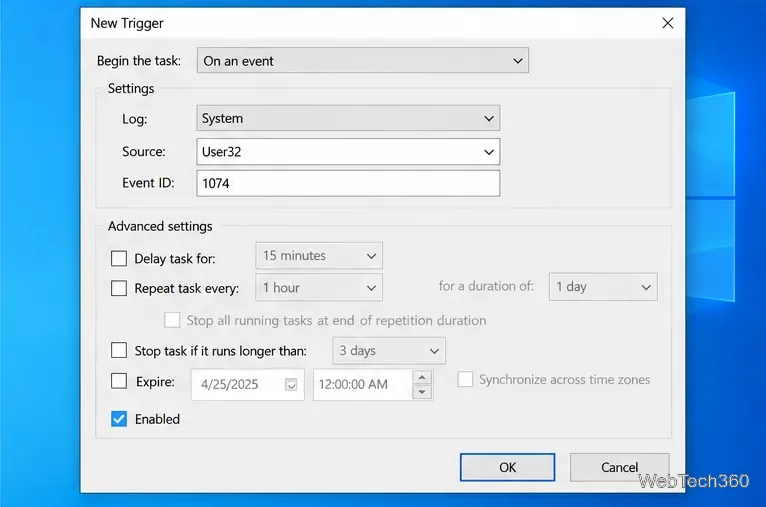Toggle Stop all running tasks checkbox

tap(172, 320)
